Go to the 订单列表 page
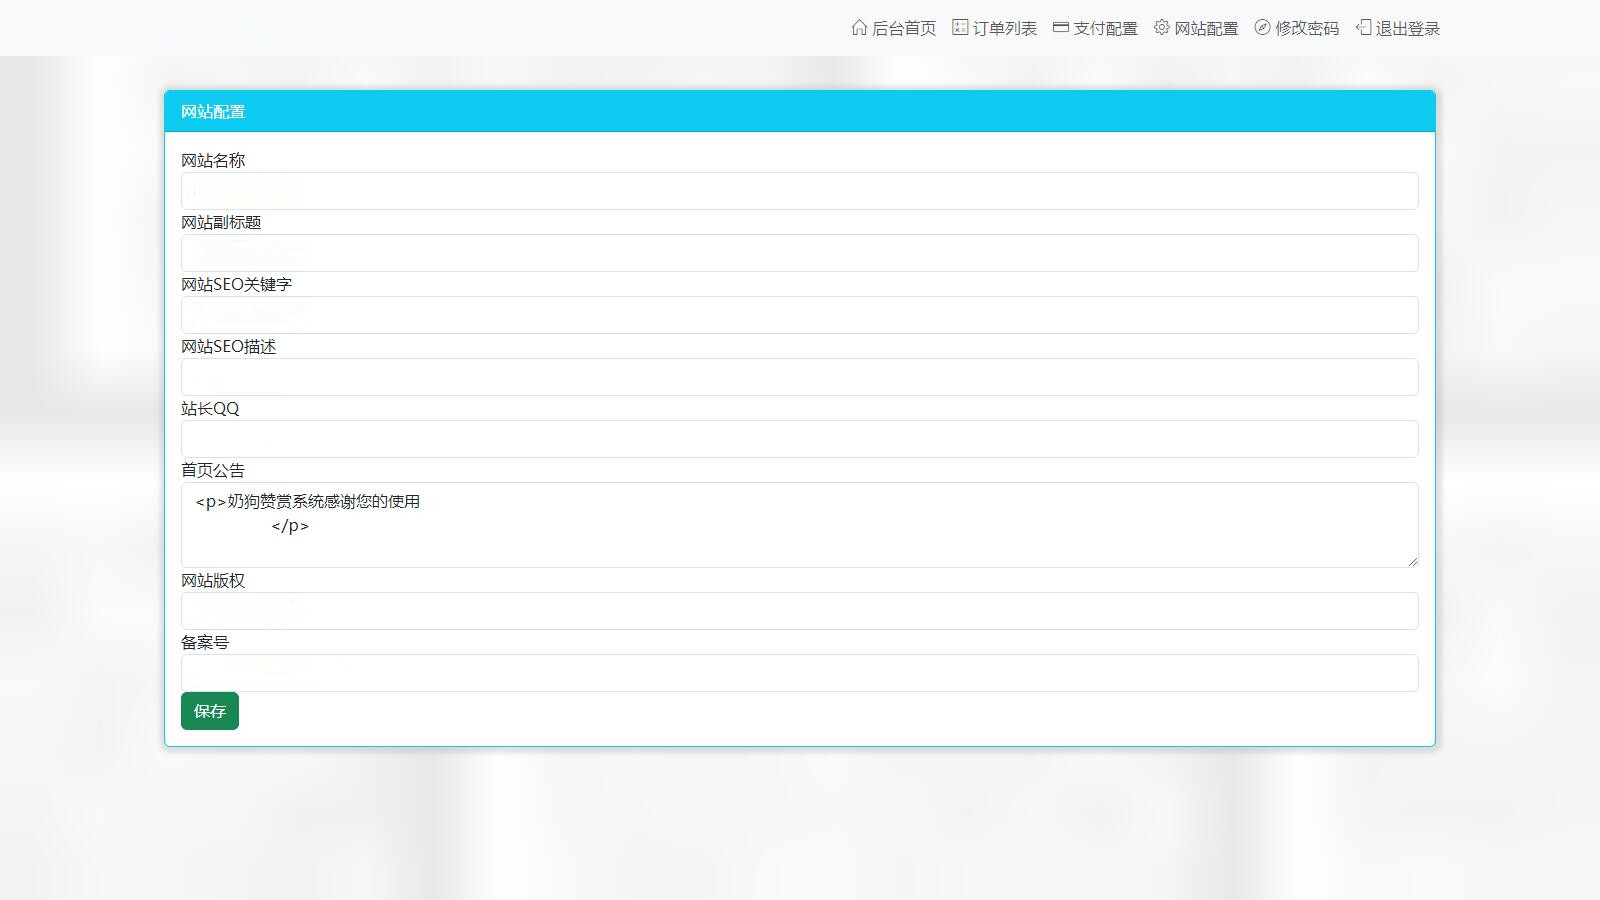Viewport: 1600px width, 900px height. [1005, 29]
